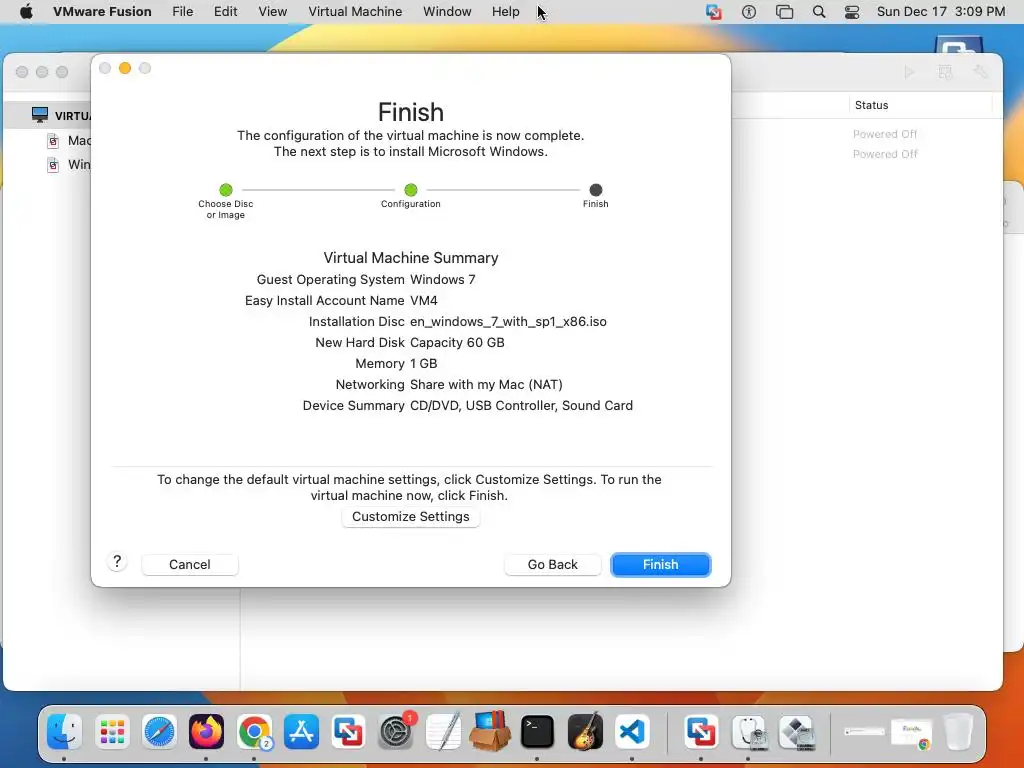Click the Settings wrench icon in library toolbar

tap(980, 72)
